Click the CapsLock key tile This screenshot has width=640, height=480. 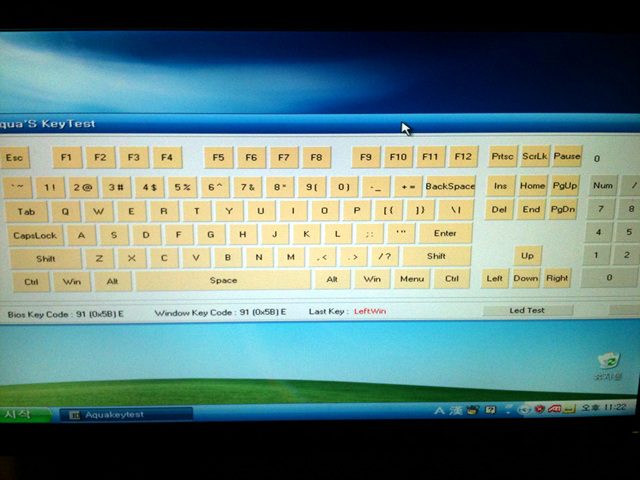[x=35, y=236]
